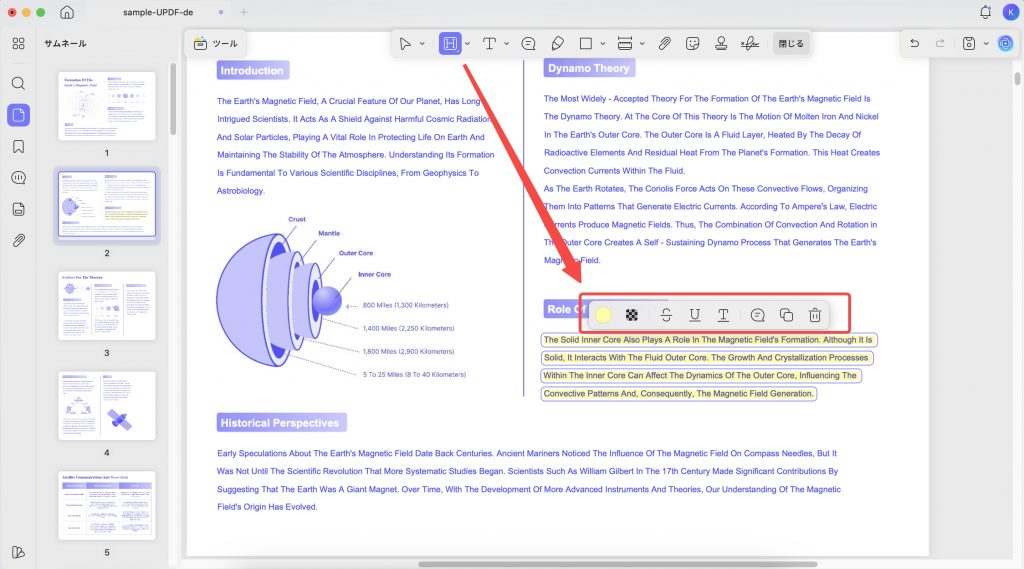Open the home icon in title bar
The width and height of the screenshot is (1024, 569).
(x=67, y=12)
